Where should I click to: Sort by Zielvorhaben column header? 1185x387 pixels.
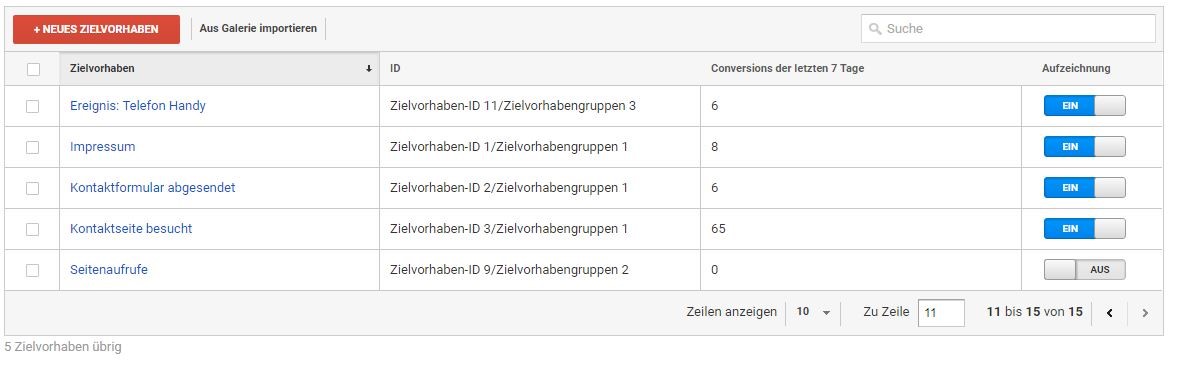(x=102, y=69)
